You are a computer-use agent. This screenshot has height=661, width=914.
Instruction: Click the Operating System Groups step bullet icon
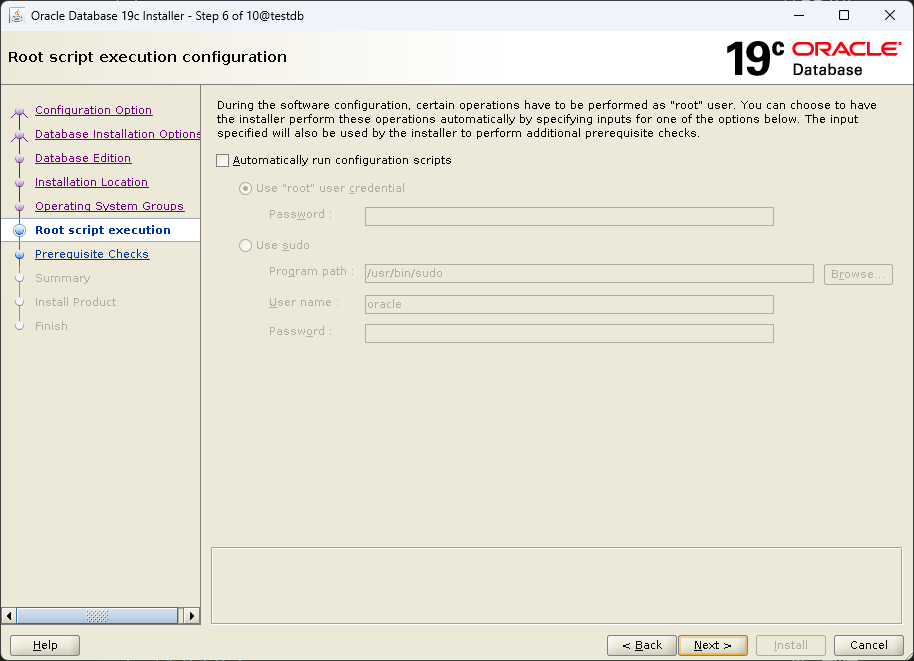pos(20,206)
